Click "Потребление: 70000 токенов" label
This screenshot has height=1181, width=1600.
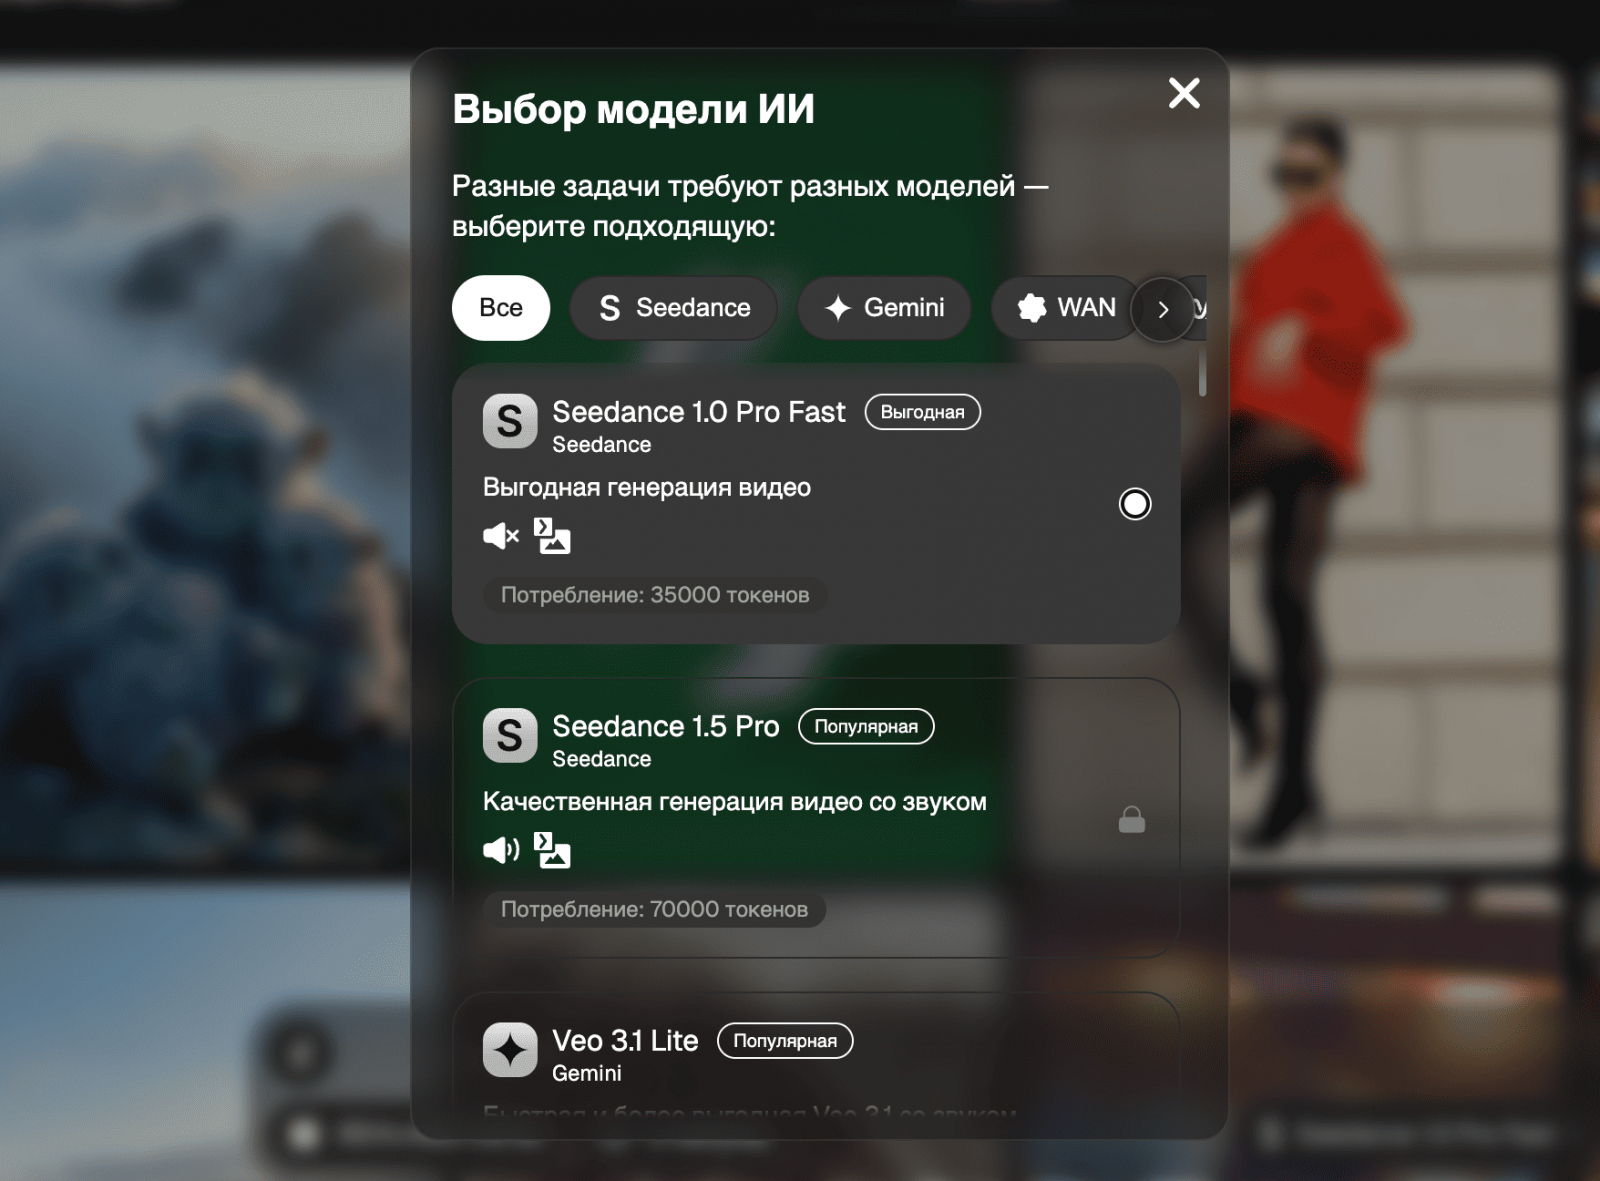654,910
